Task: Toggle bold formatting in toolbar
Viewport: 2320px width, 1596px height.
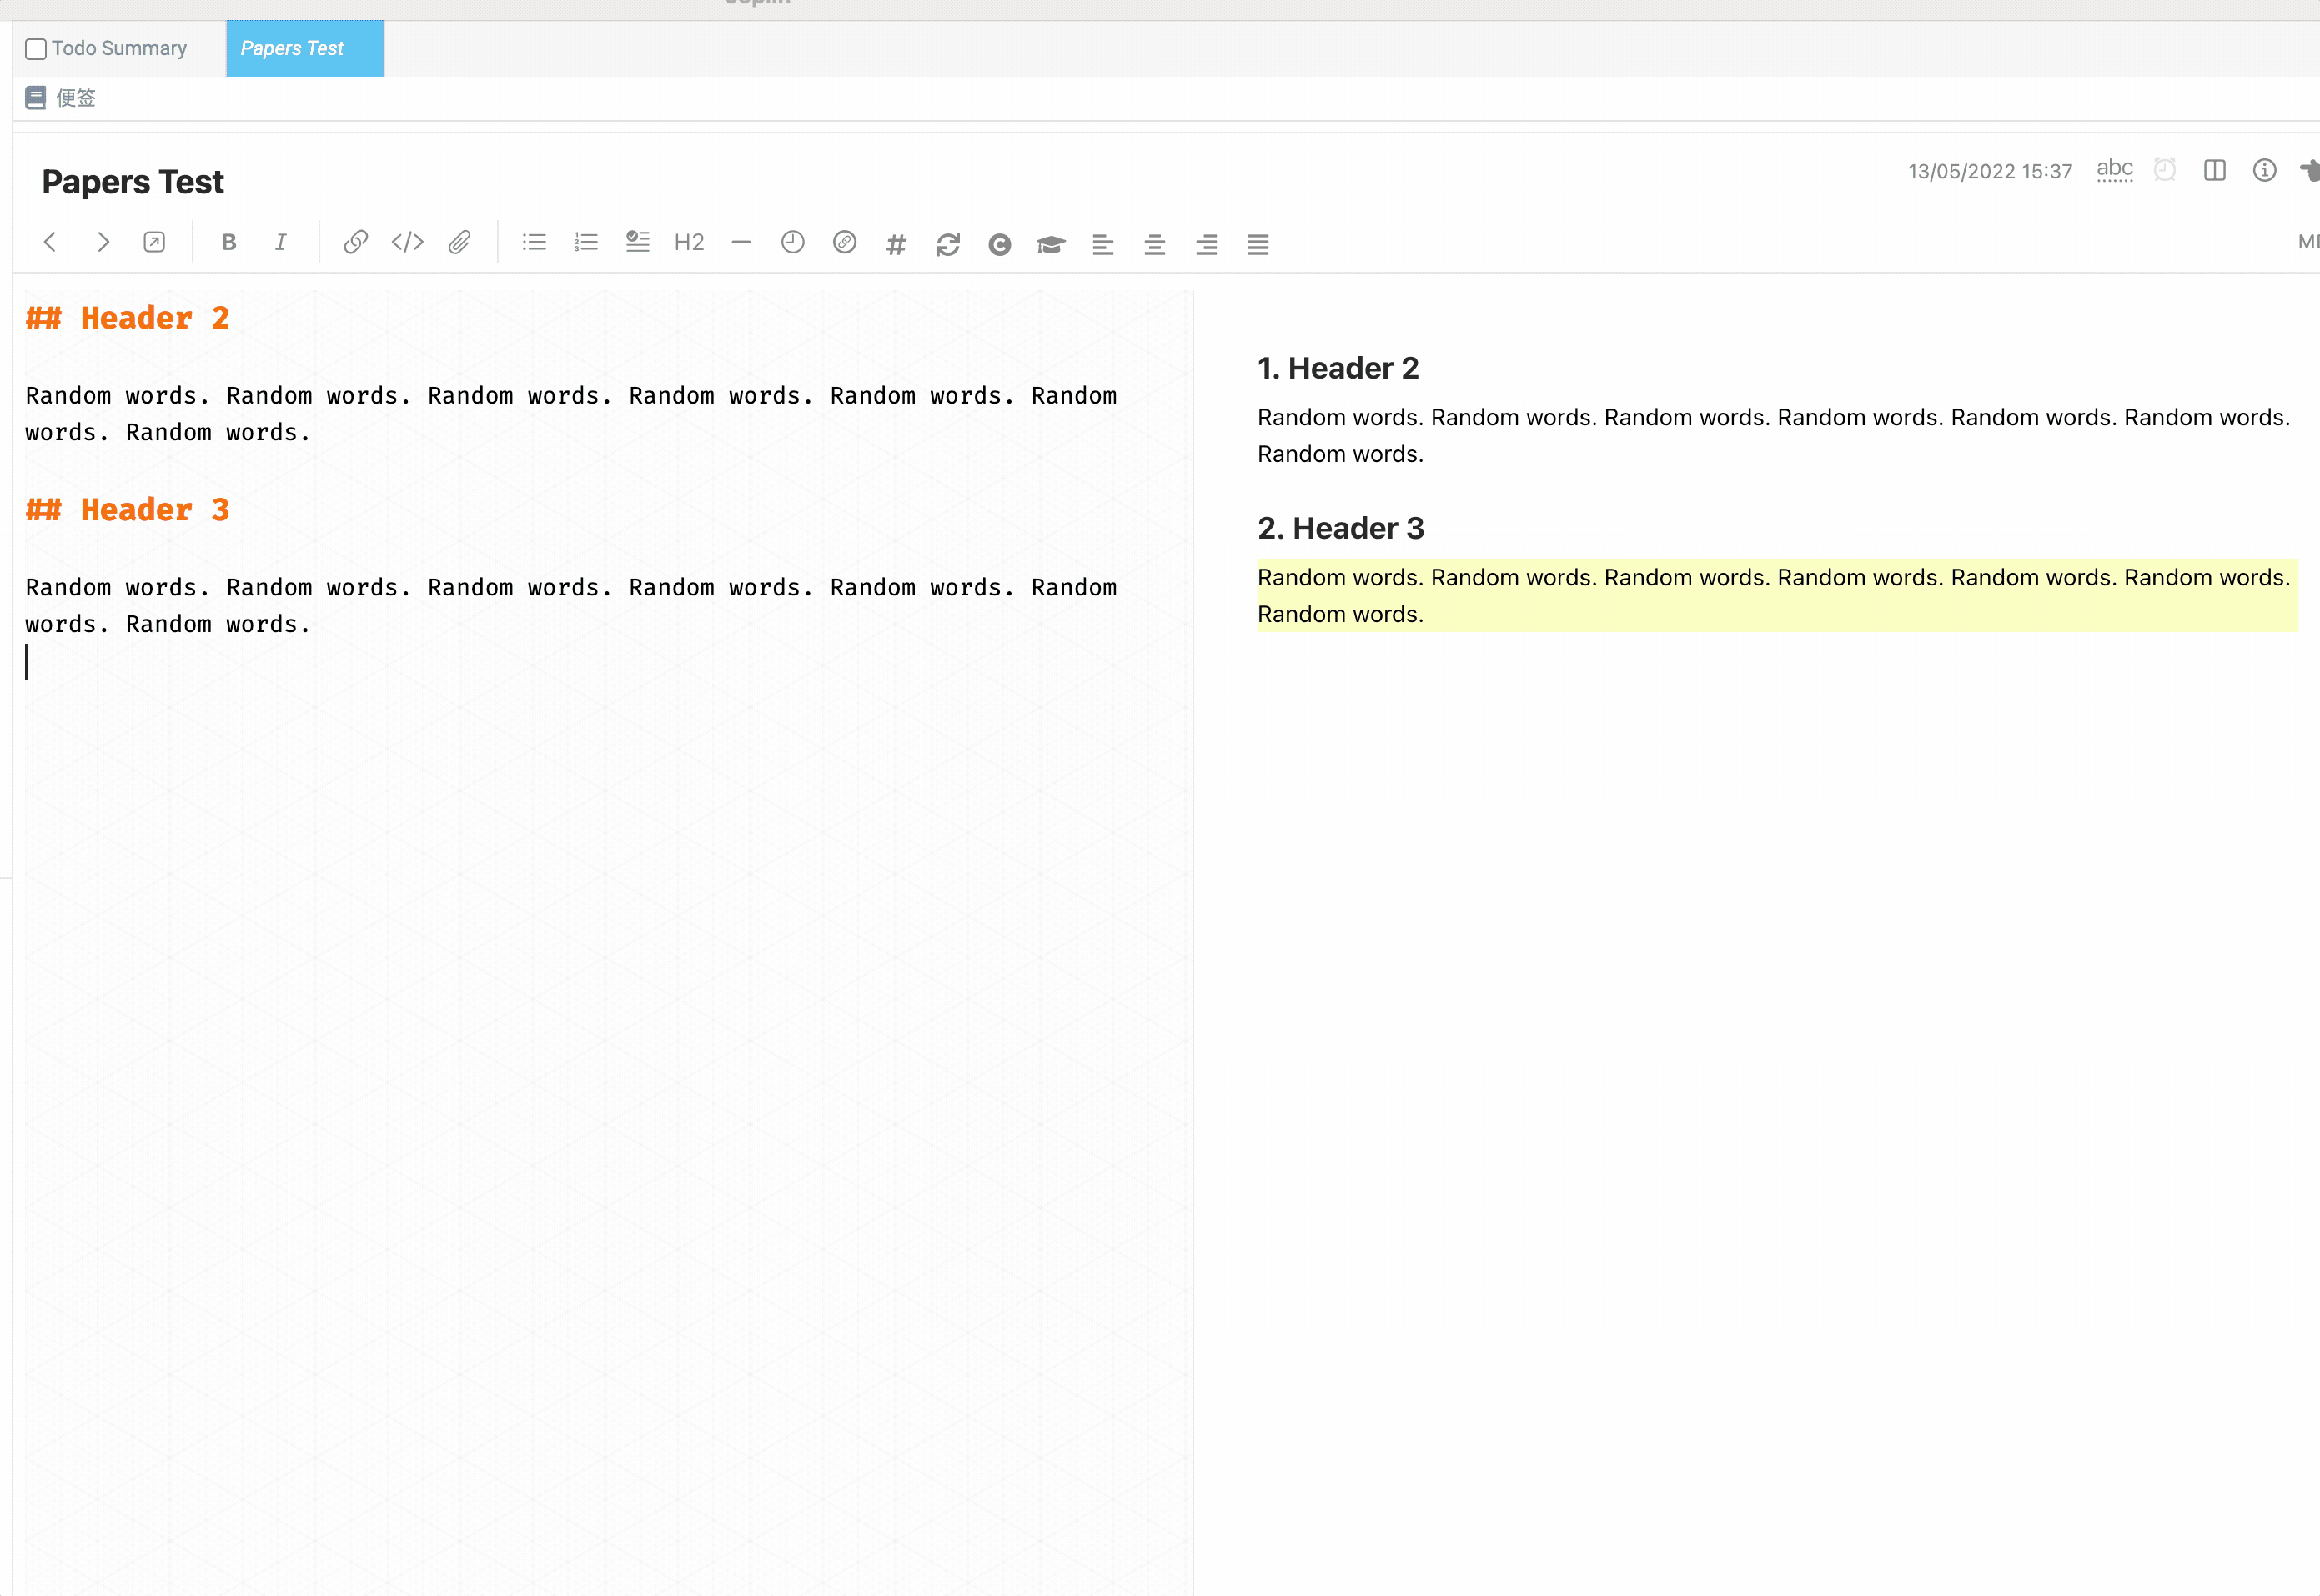Action: [229, 242]
